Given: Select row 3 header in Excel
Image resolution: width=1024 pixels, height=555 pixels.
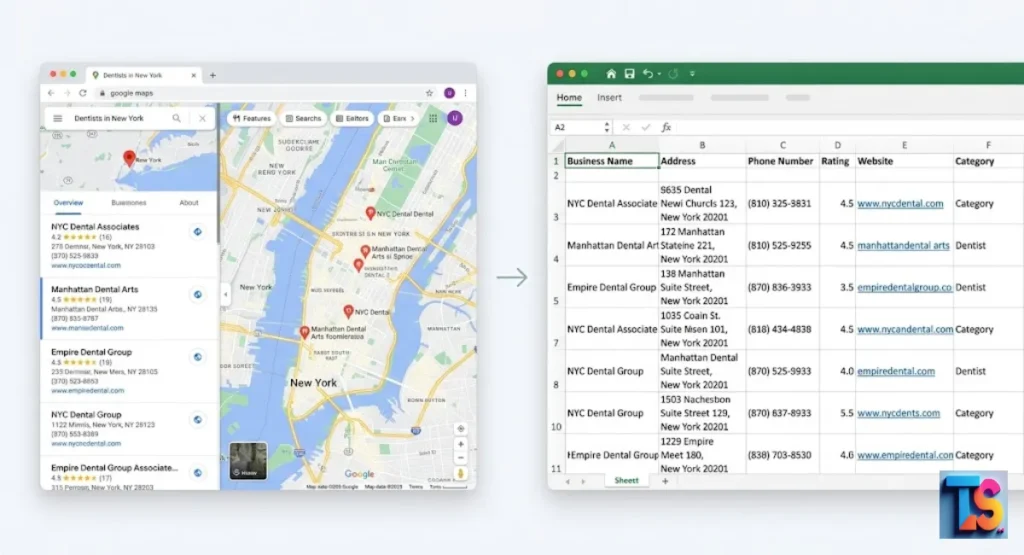Looking at the screenshot, I should pos(556,204).
